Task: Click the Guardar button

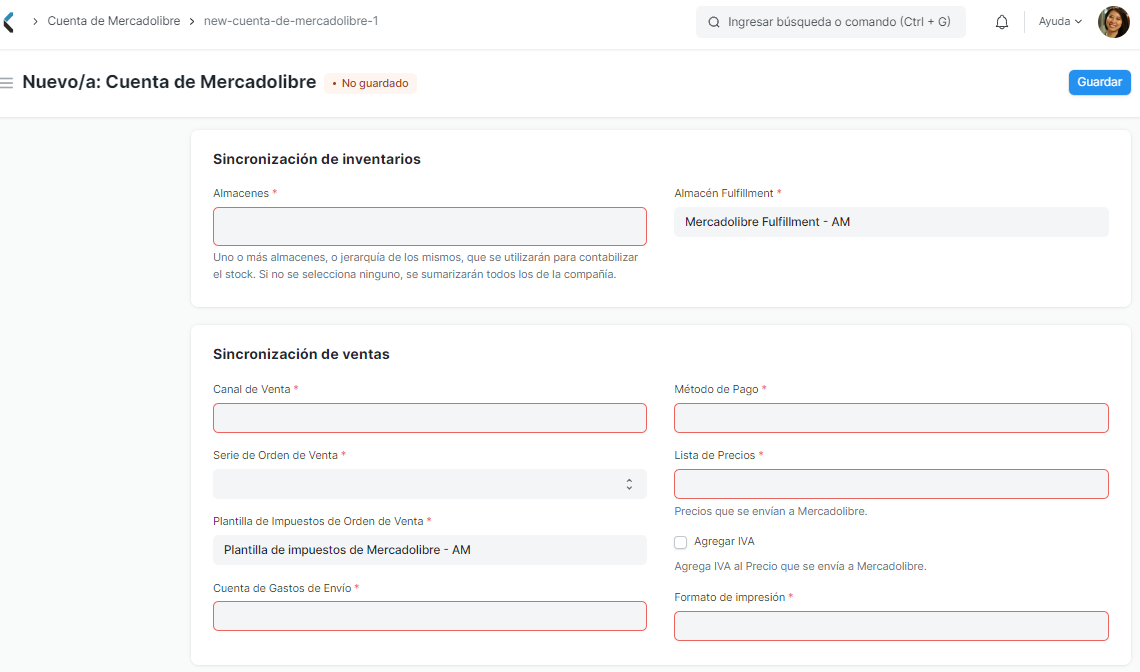Action: pyautogui.click(x=1099, y=82)
